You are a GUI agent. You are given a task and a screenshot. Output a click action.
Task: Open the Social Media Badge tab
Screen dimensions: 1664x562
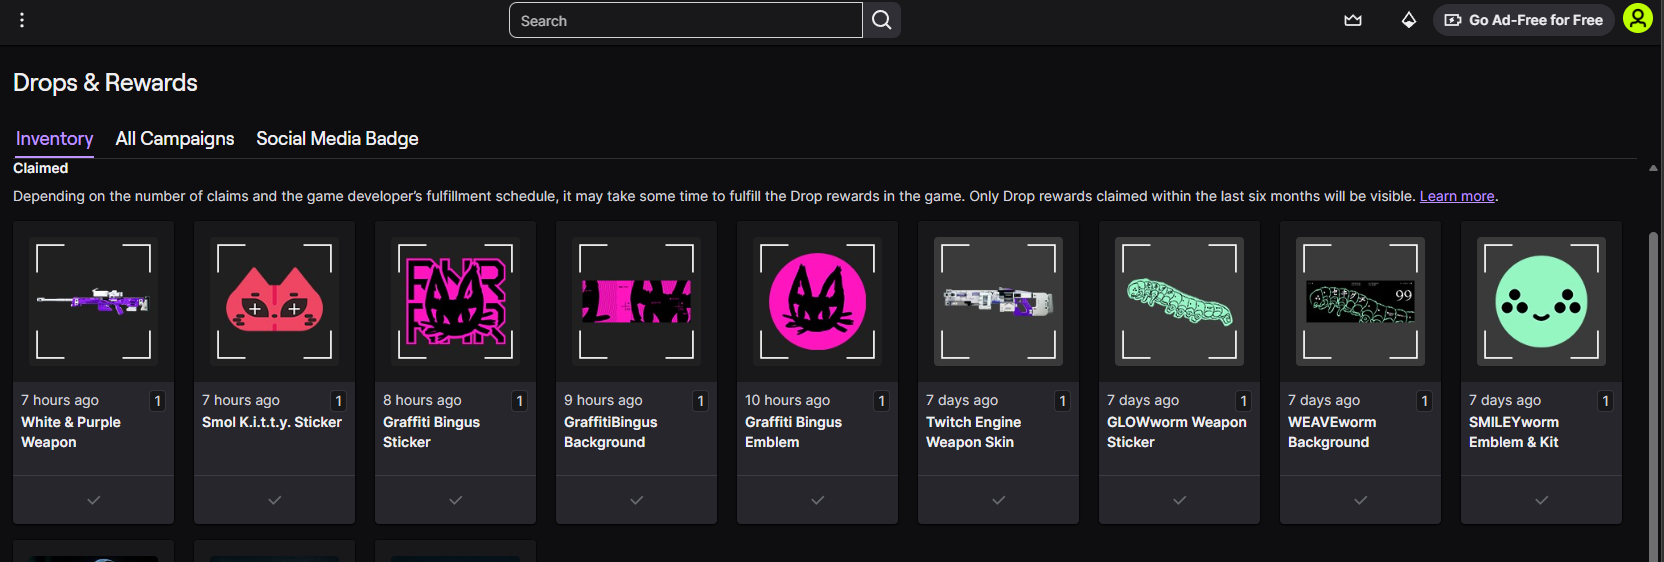pos(337,139)
